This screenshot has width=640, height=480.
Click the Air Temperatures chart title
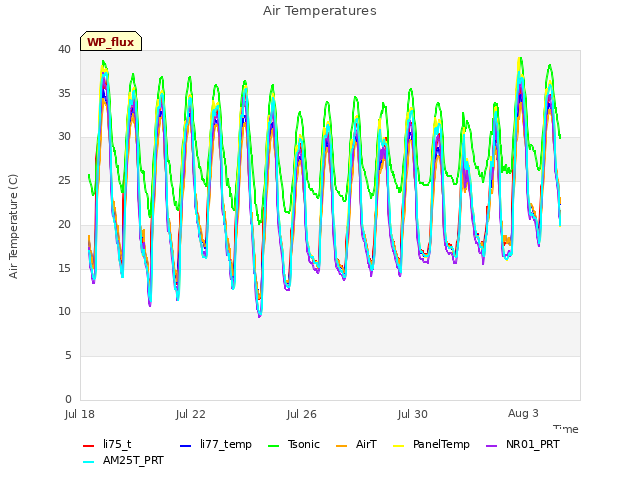(x=320, y=11)
